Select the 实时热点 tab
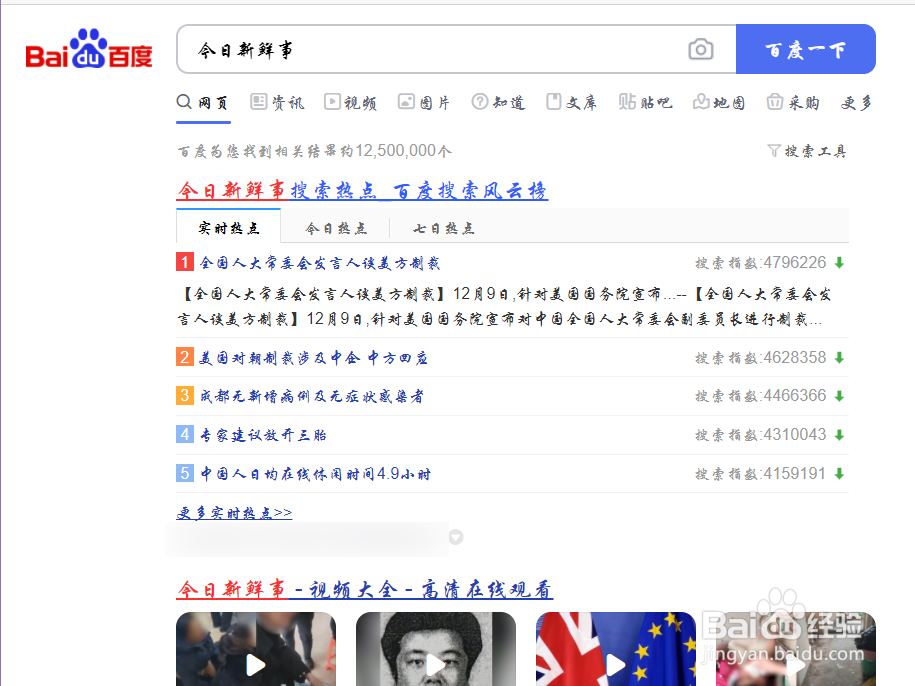The width and height of the screenshot is (915, 686). (x=229, y=228)
